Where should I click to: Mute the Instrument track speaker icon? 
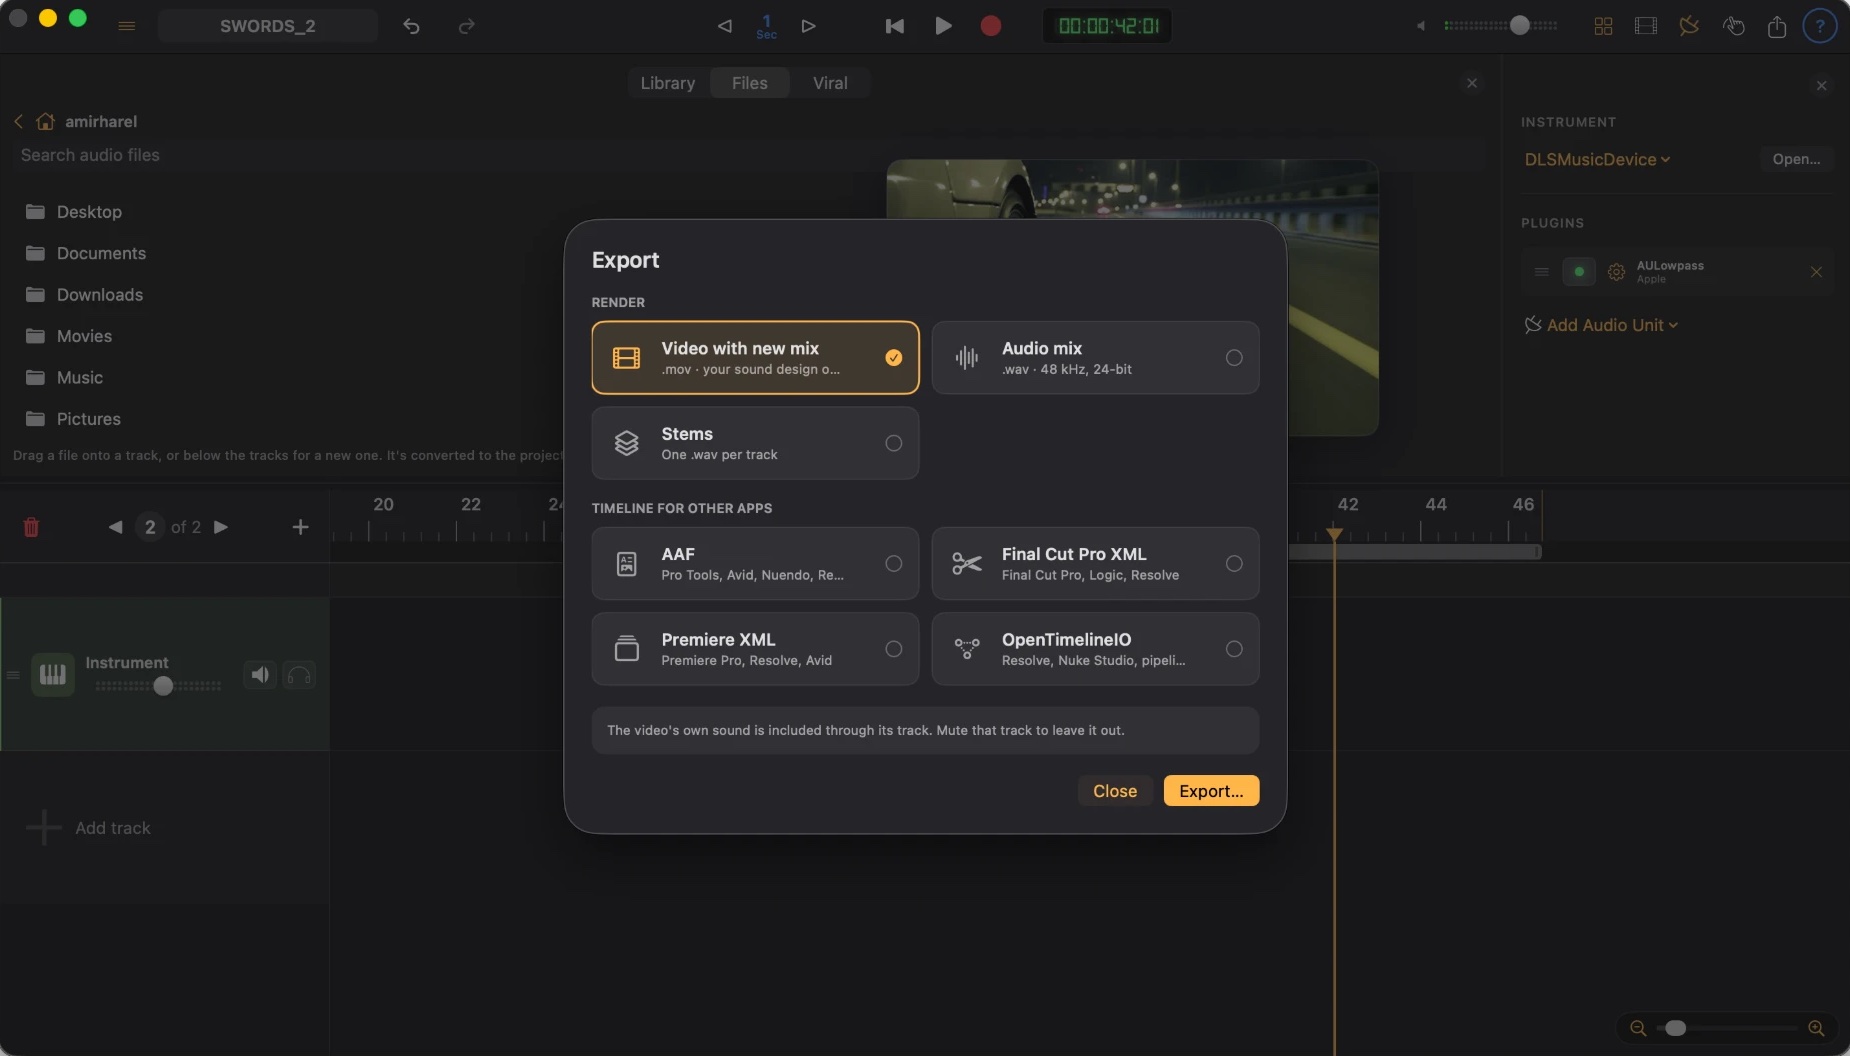pyautogui.click(x=260, y=675)
